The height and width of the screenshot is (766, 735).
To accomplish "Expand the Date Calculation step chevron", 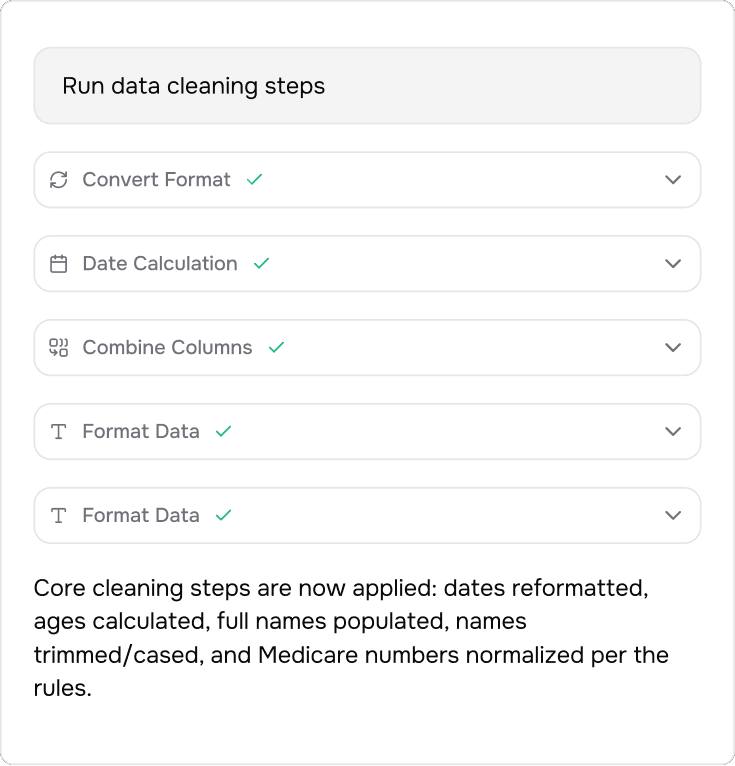I will (673, 264).
